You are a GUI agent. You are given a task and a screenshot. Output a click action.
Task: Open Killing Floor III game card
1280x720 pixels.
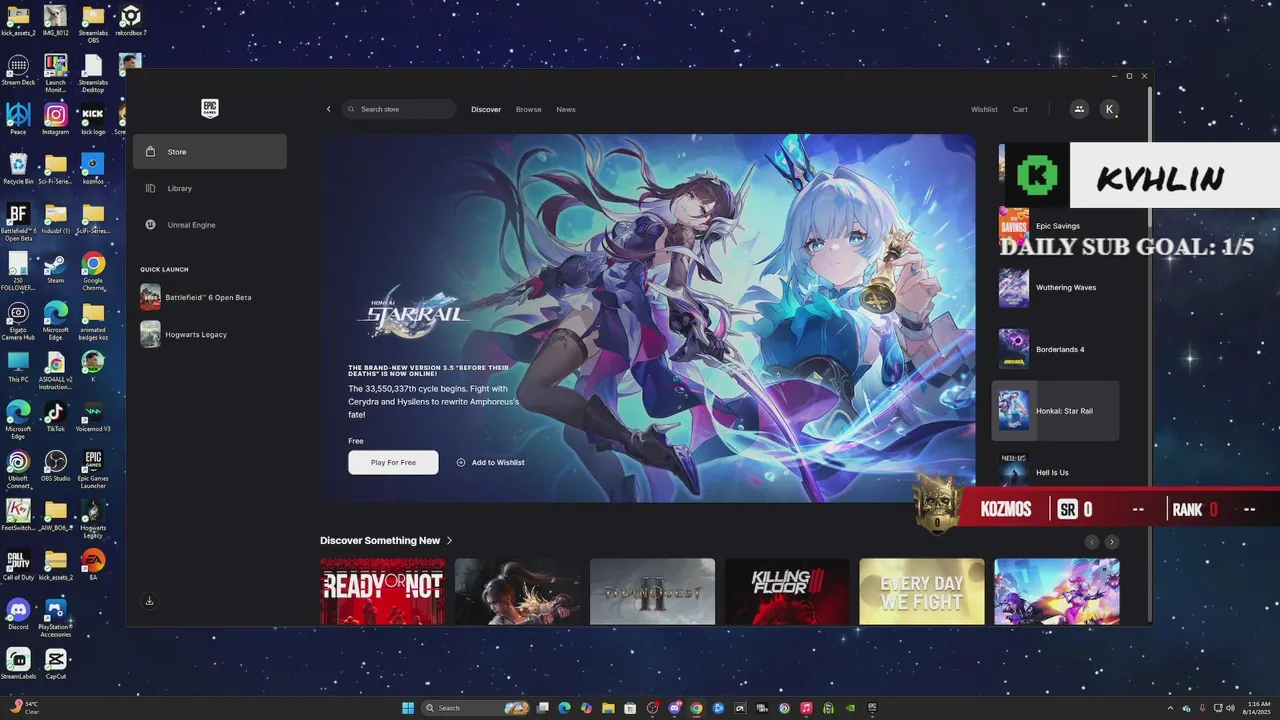787,592
